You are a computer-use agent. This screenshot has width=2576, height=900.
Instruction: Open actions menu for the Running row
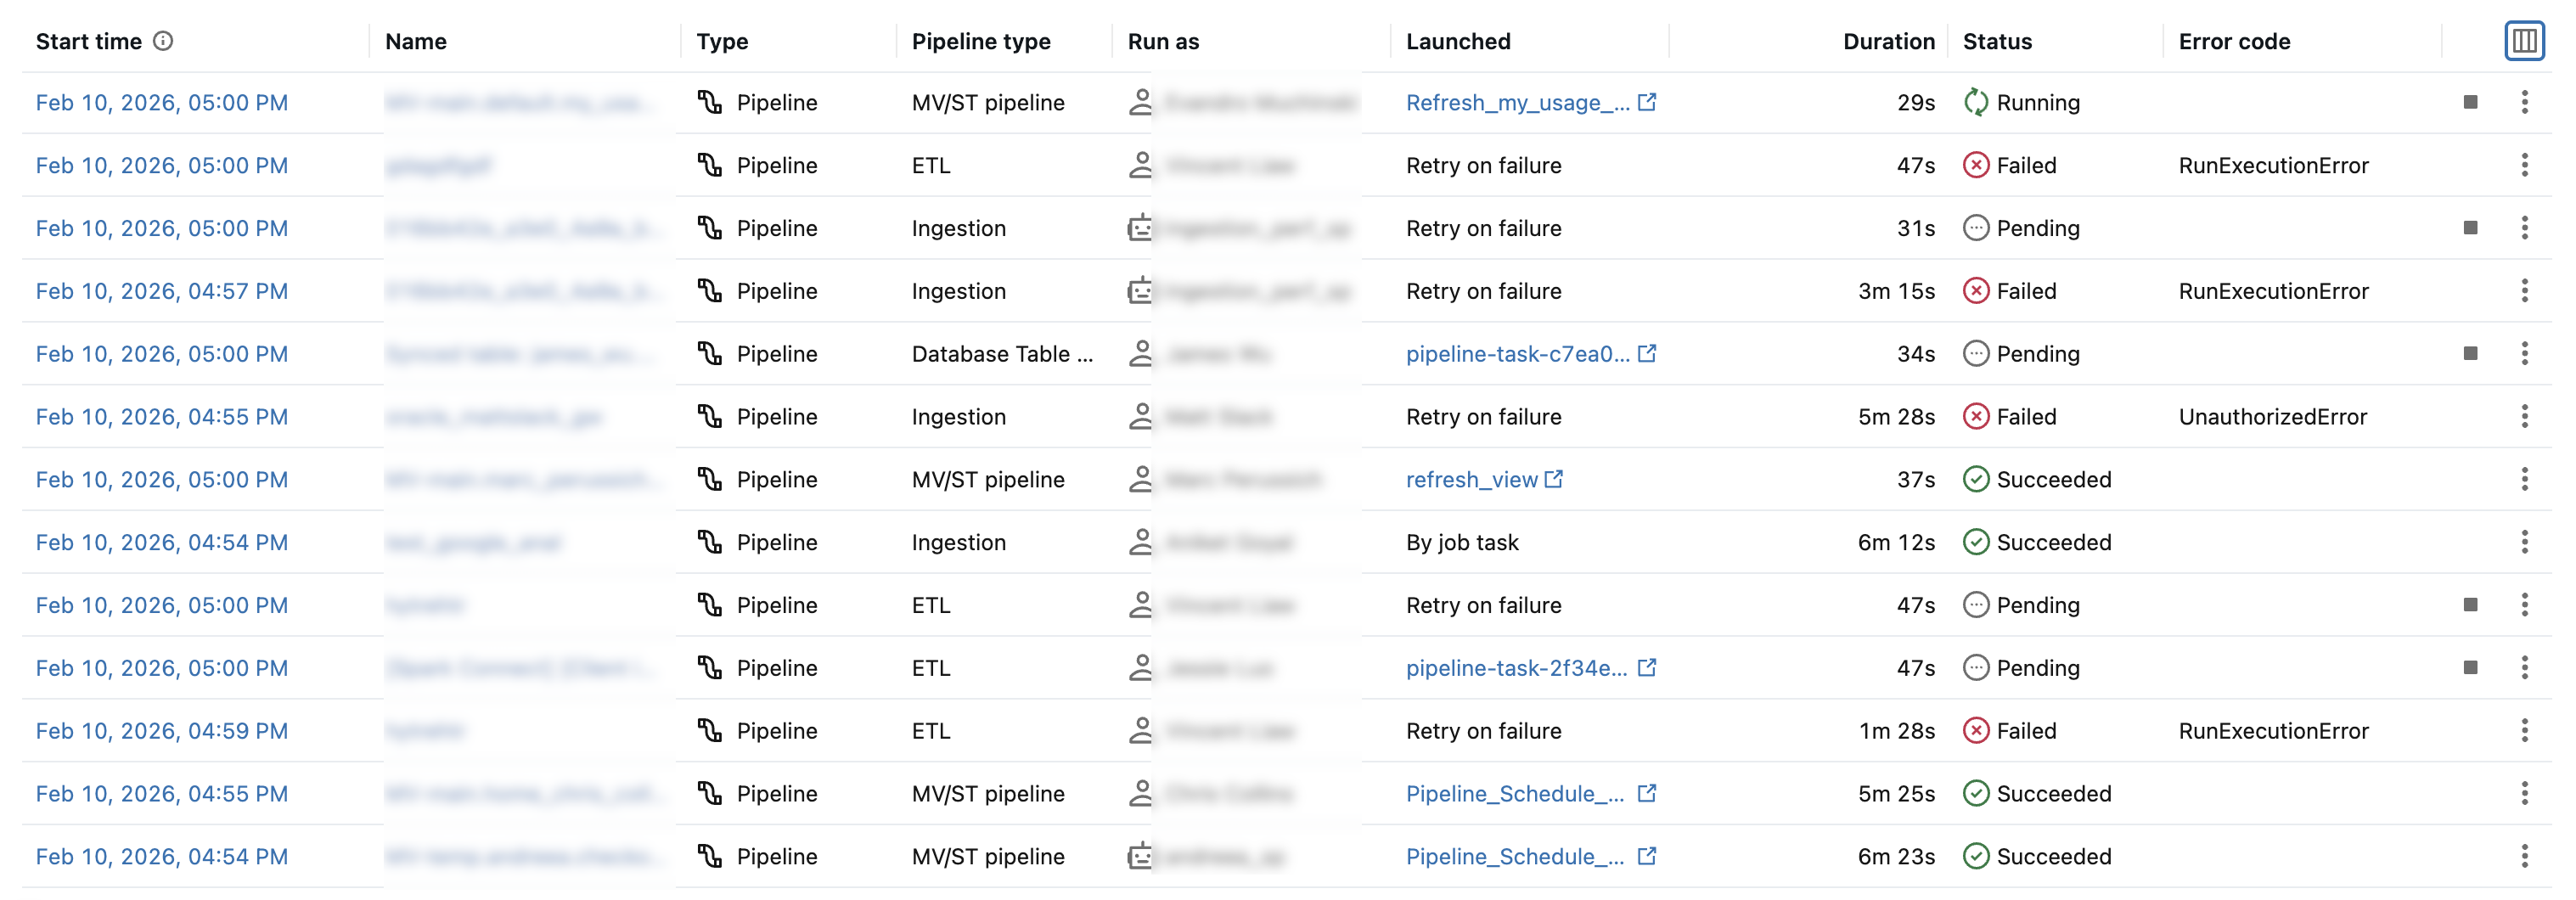coord(2524,102)
